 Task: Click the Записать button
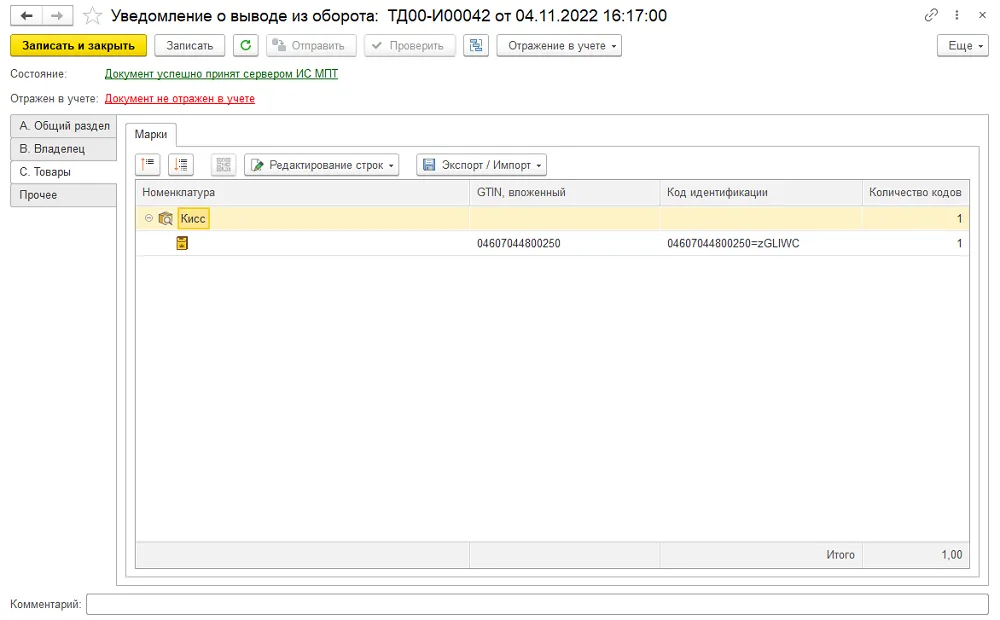(x=189, y=45)
